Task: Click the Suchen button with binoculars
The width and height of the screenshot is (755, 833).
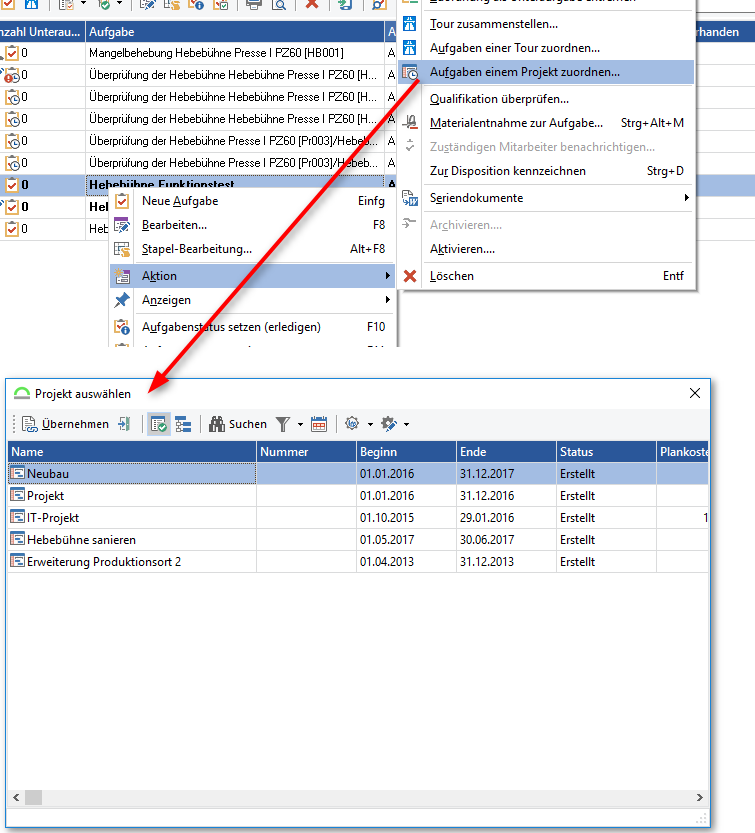Action: 237,424
